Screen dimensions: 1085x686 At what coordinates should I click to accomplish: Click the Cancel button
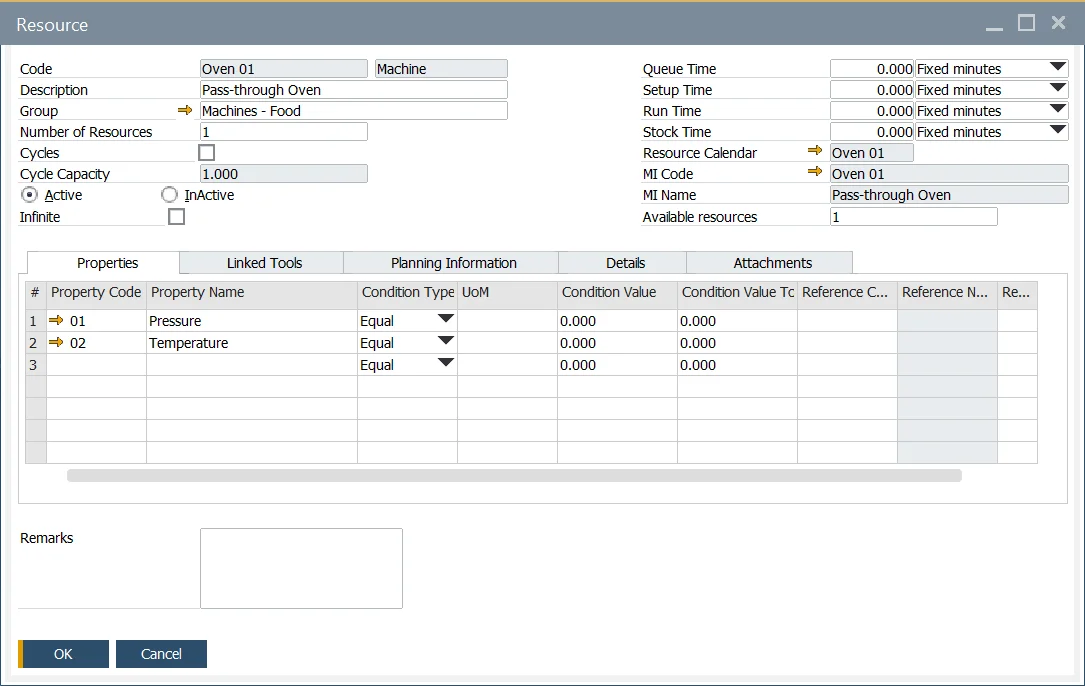(x=161, y=654)
